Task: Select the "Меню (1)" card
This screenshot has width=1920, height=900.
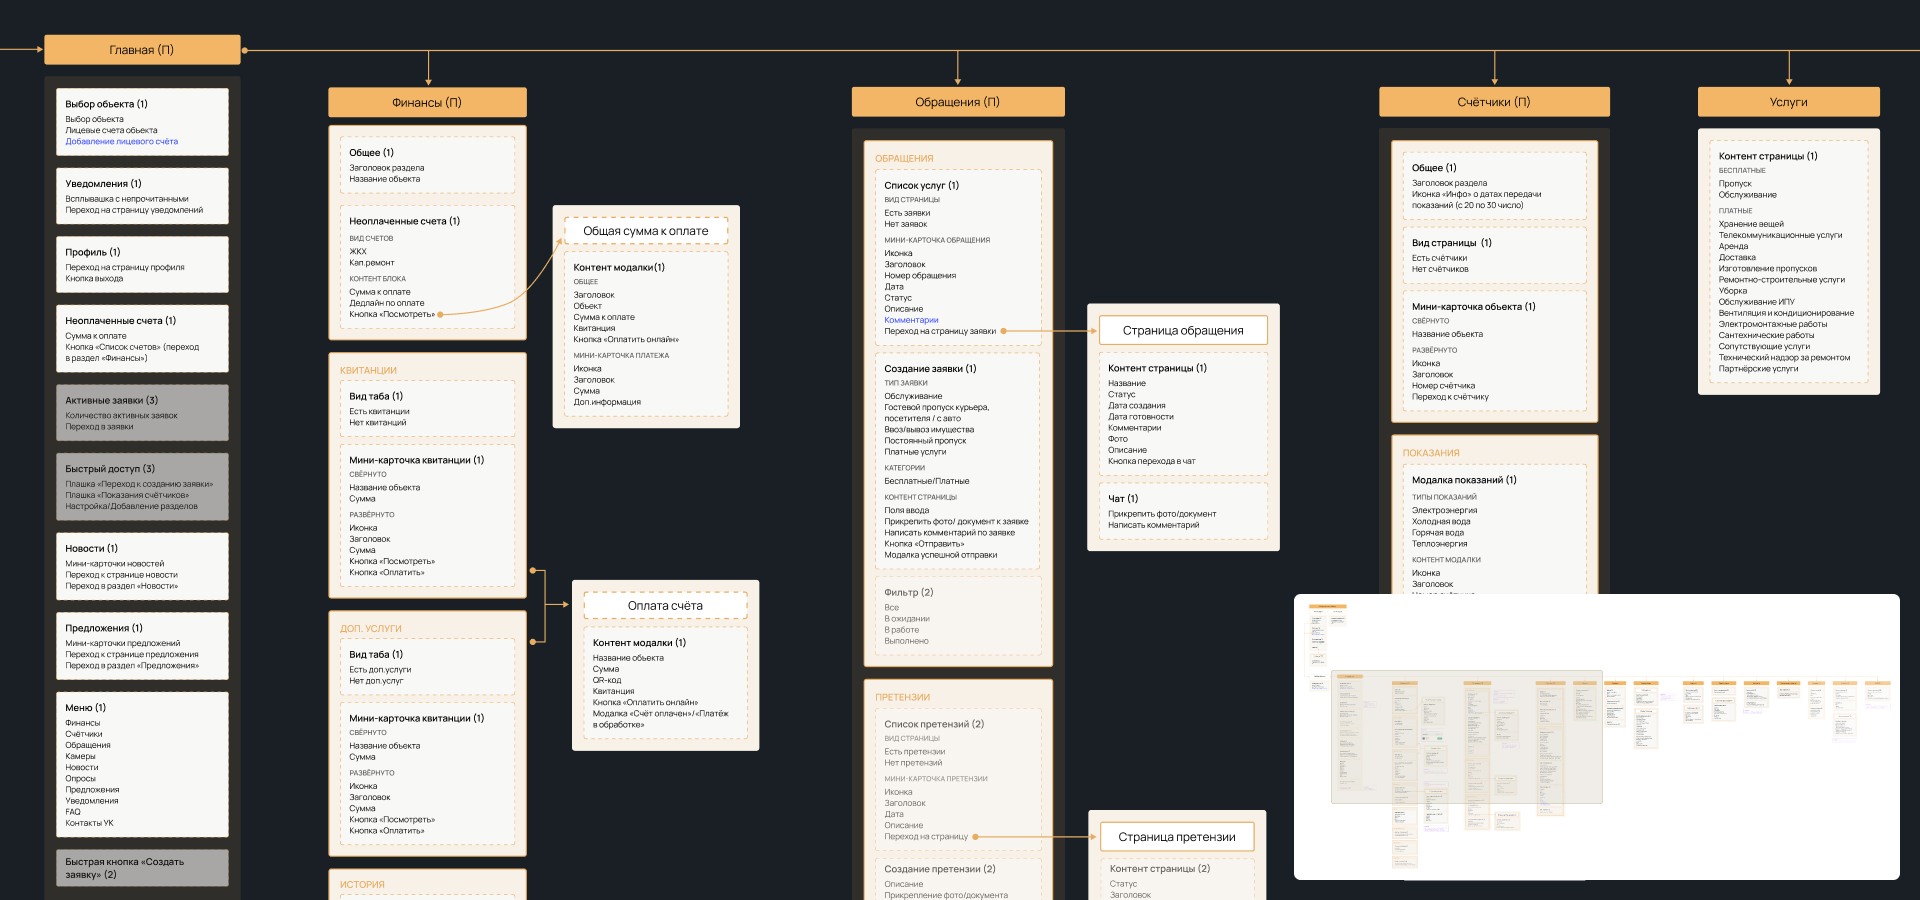Action: click(x=142, y=764)
